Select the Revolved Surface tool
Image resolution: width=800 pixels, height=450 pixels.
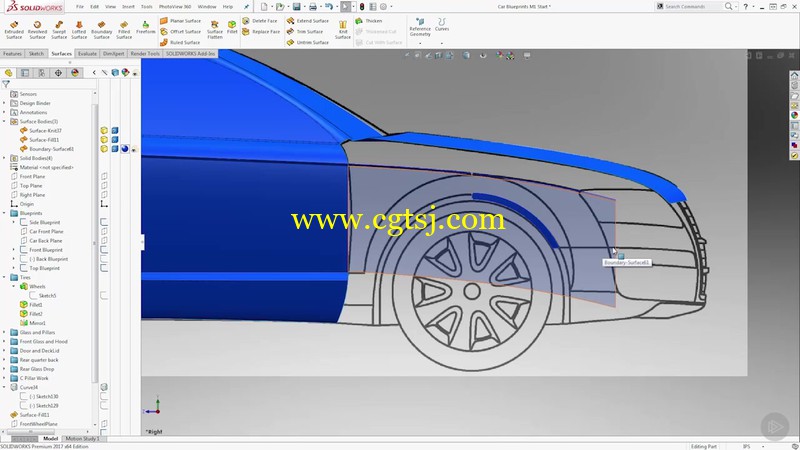(x=37, y=30)
